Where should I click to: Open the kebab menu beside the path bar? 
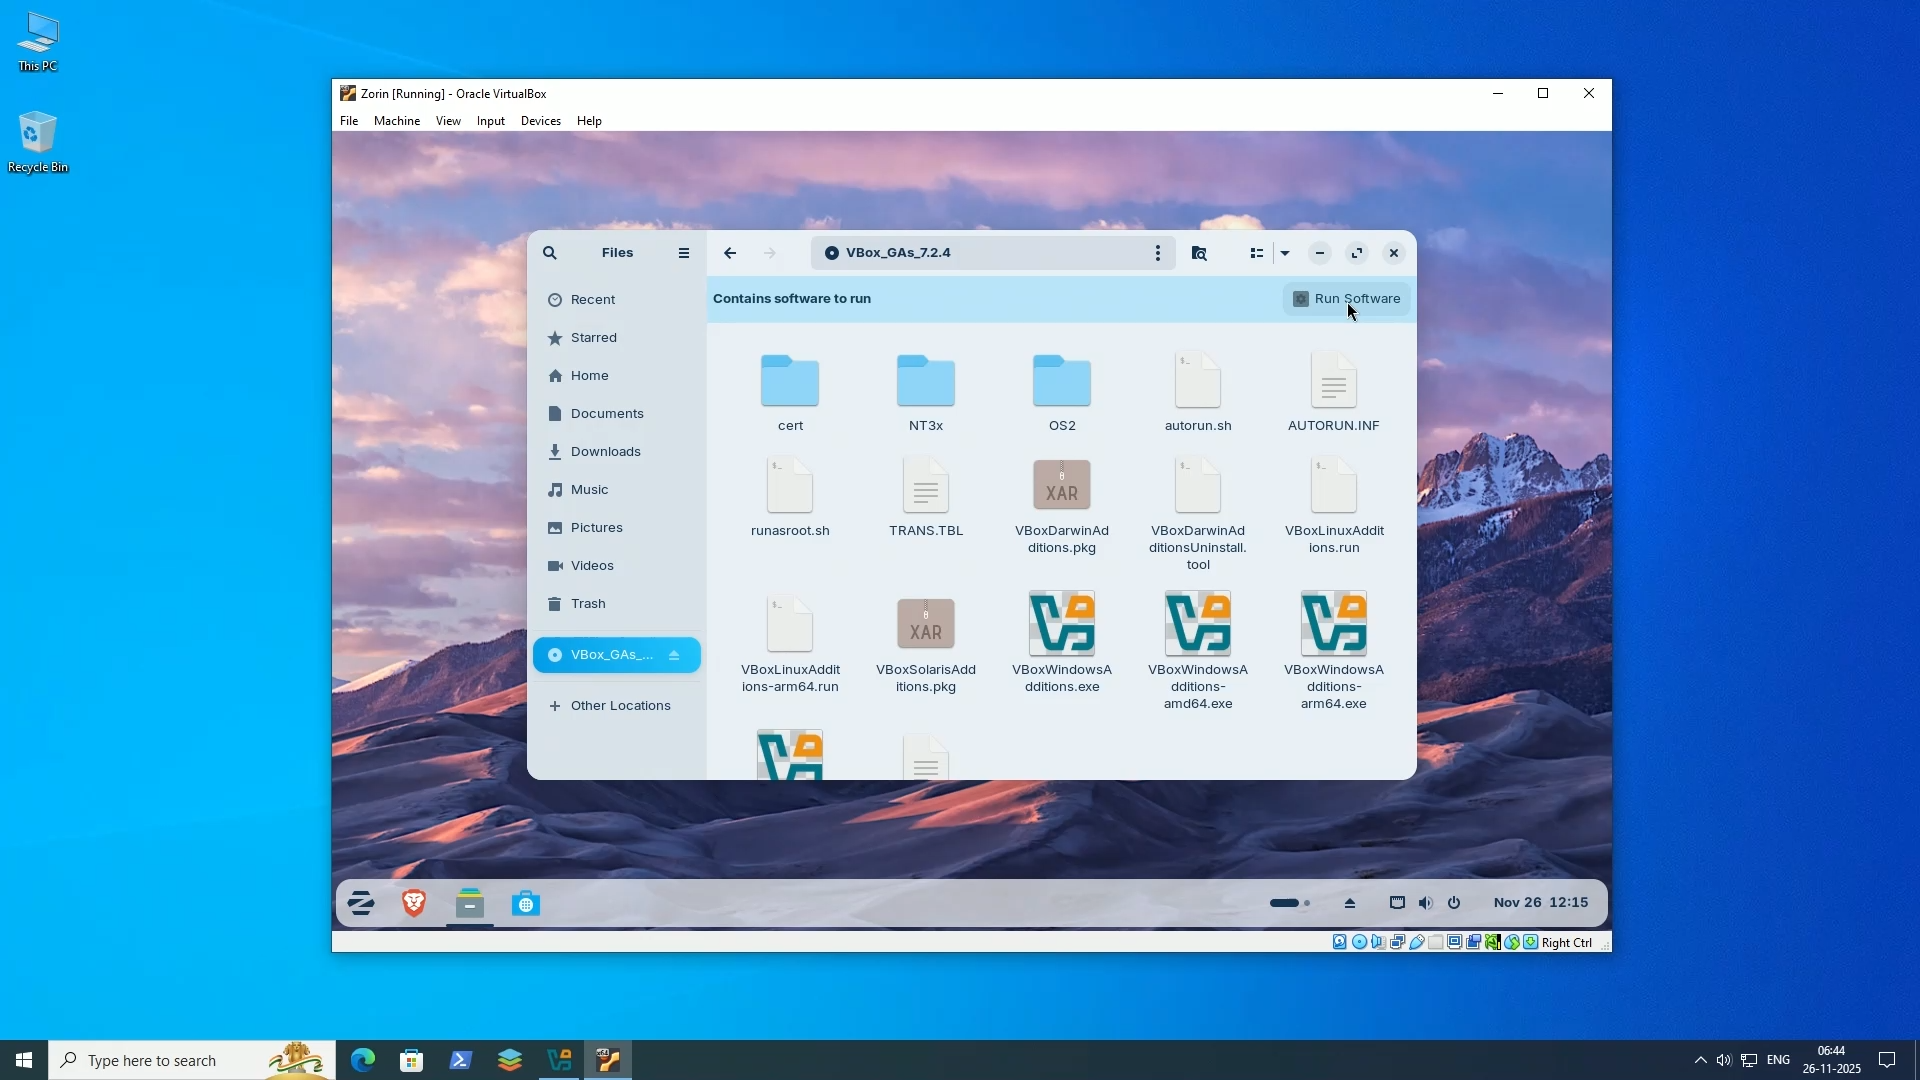1157,252
